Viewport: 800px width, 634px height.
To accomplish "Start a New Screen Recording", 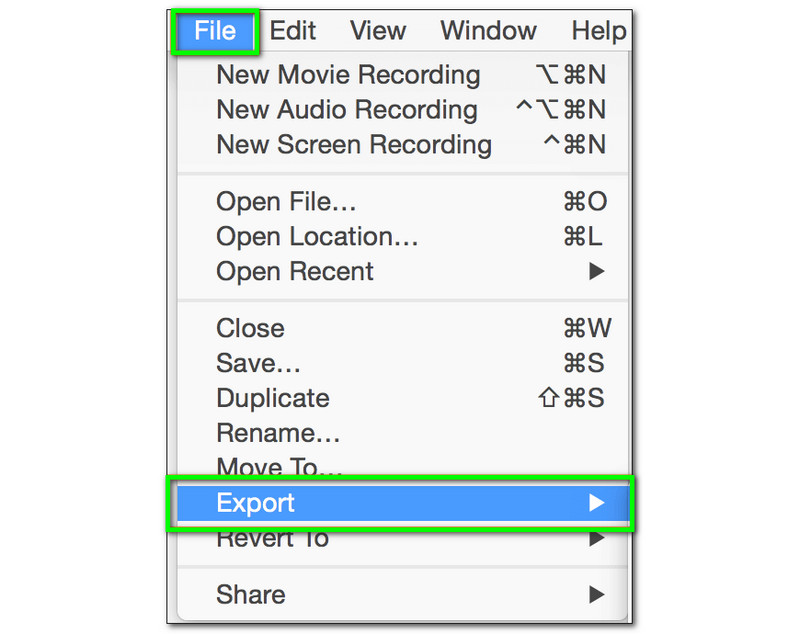I will point(354,145).
